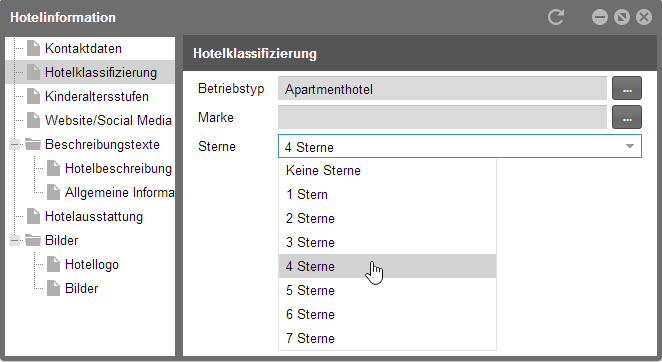The width and height of the screenshot is (662, 362).
Task: Open Kinderaltersstufen in the navigation tree
Action: point(97,96)
